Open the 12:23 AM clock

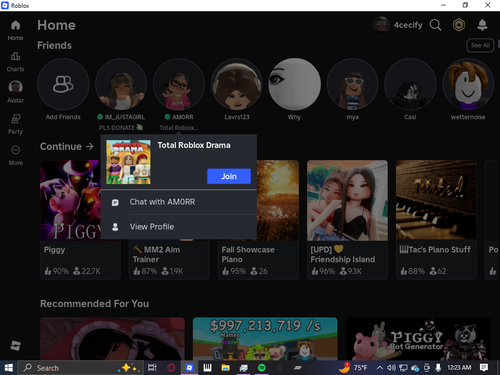point(459,368)
